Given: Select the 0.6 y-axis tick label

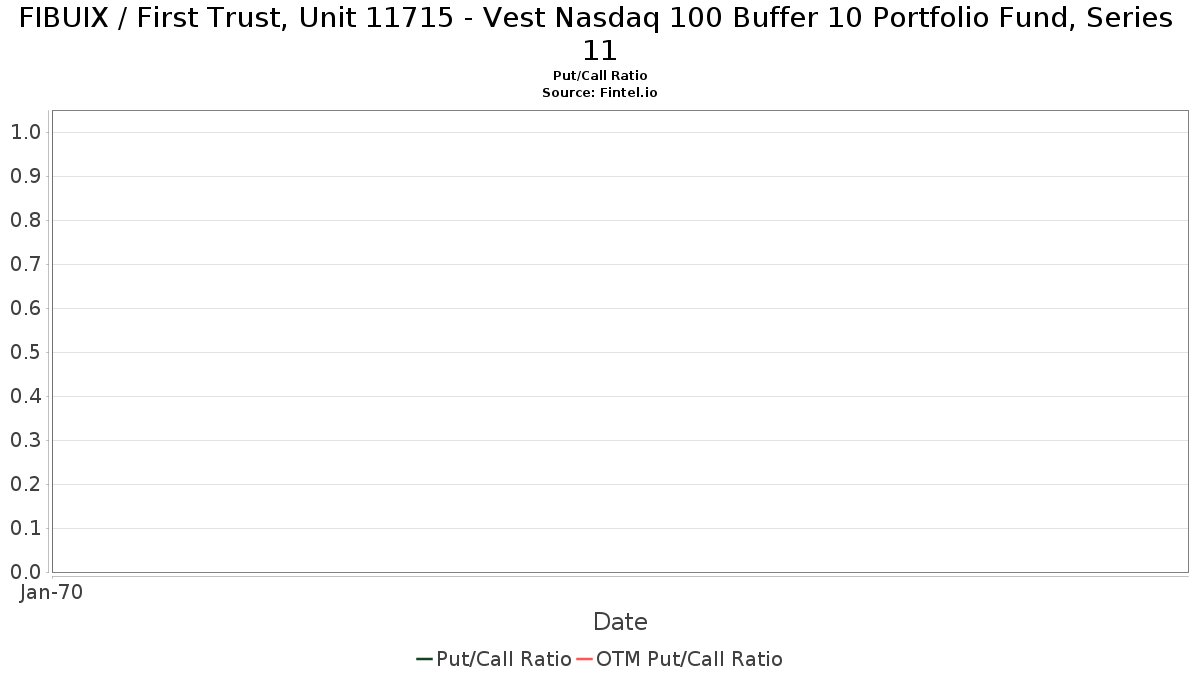Looking at the screenshot, I should [25, 308].
